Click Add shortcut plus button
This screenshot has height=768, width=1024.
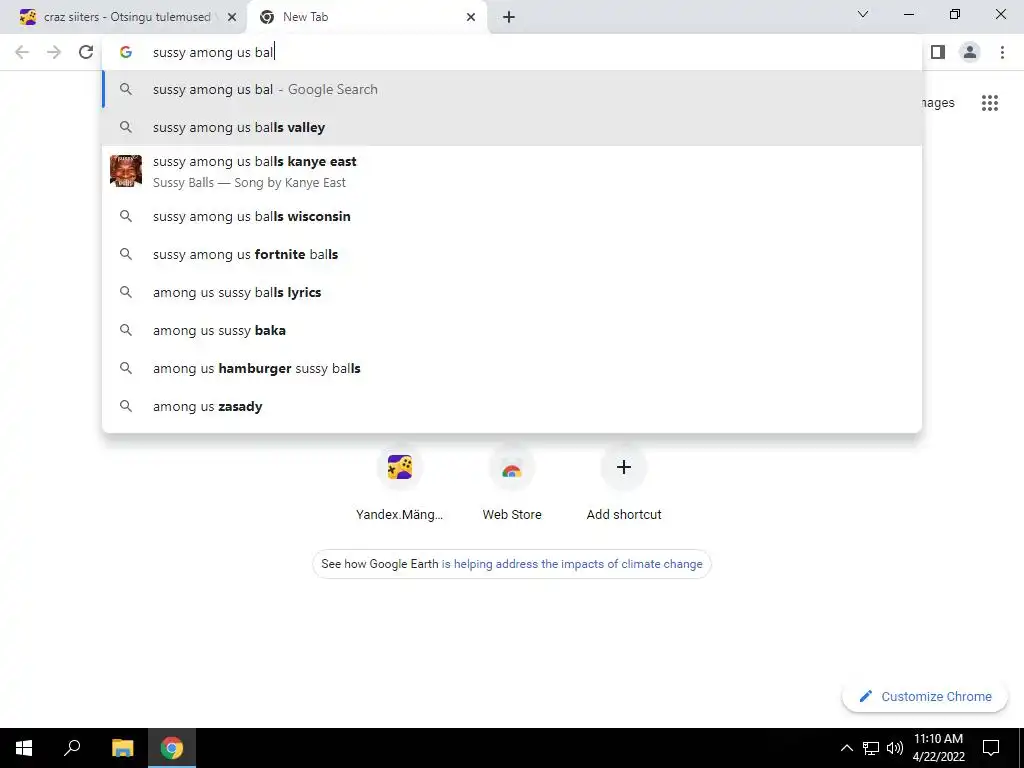[624, 467]
